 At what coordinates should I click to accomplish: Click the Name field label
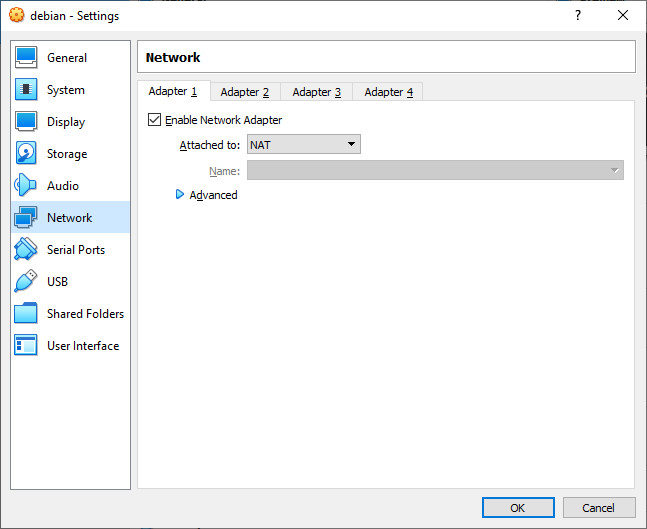[x=224, y=171]
